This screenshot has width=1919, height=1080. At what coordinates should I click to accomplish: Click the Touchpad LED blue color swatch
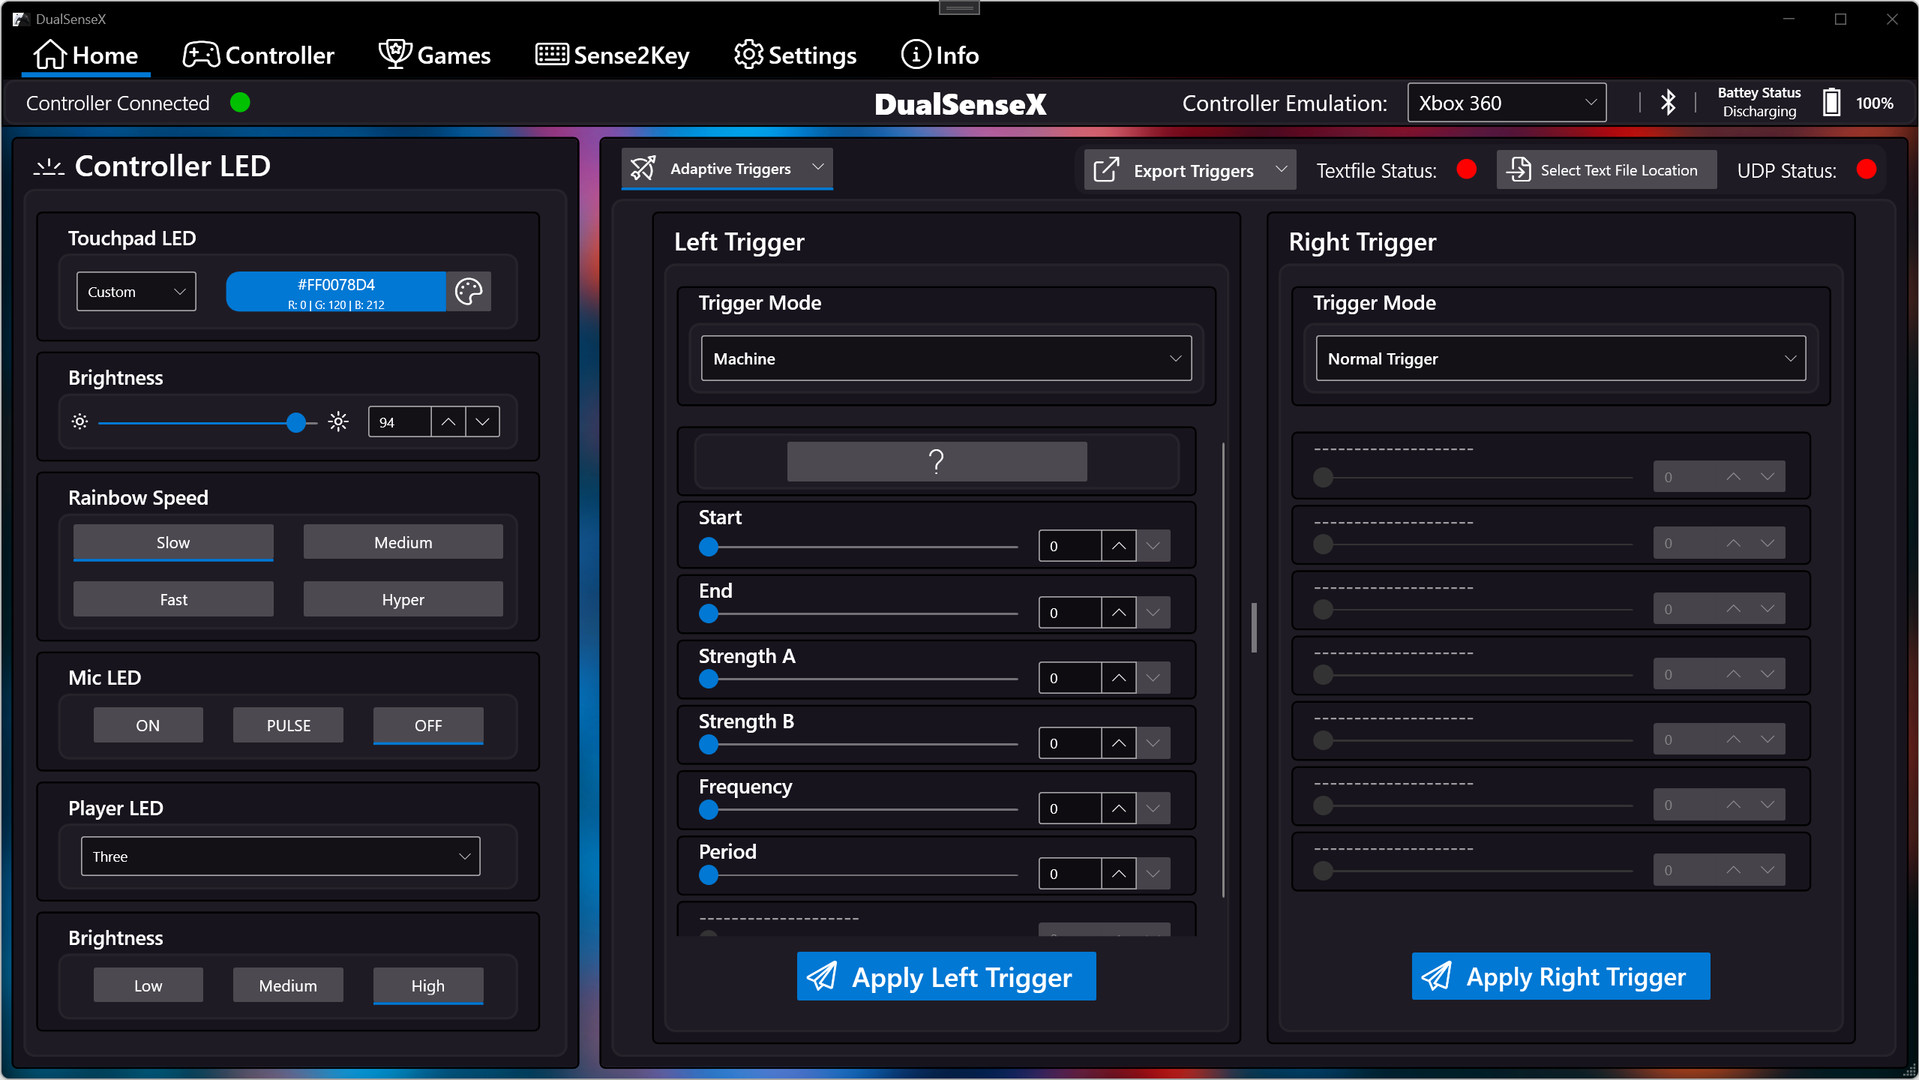point(336,292)
